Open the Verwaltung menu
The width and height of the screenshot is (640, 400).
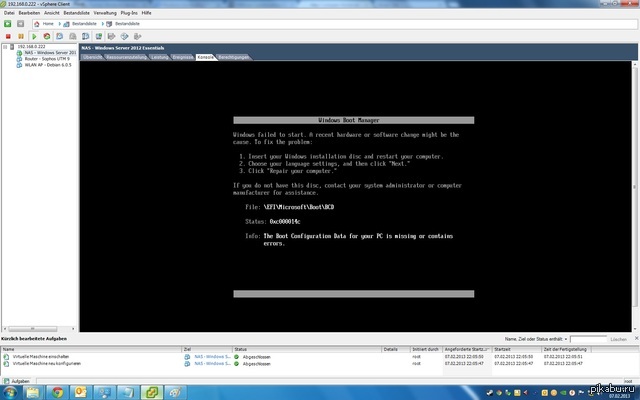tap(105, 13)
